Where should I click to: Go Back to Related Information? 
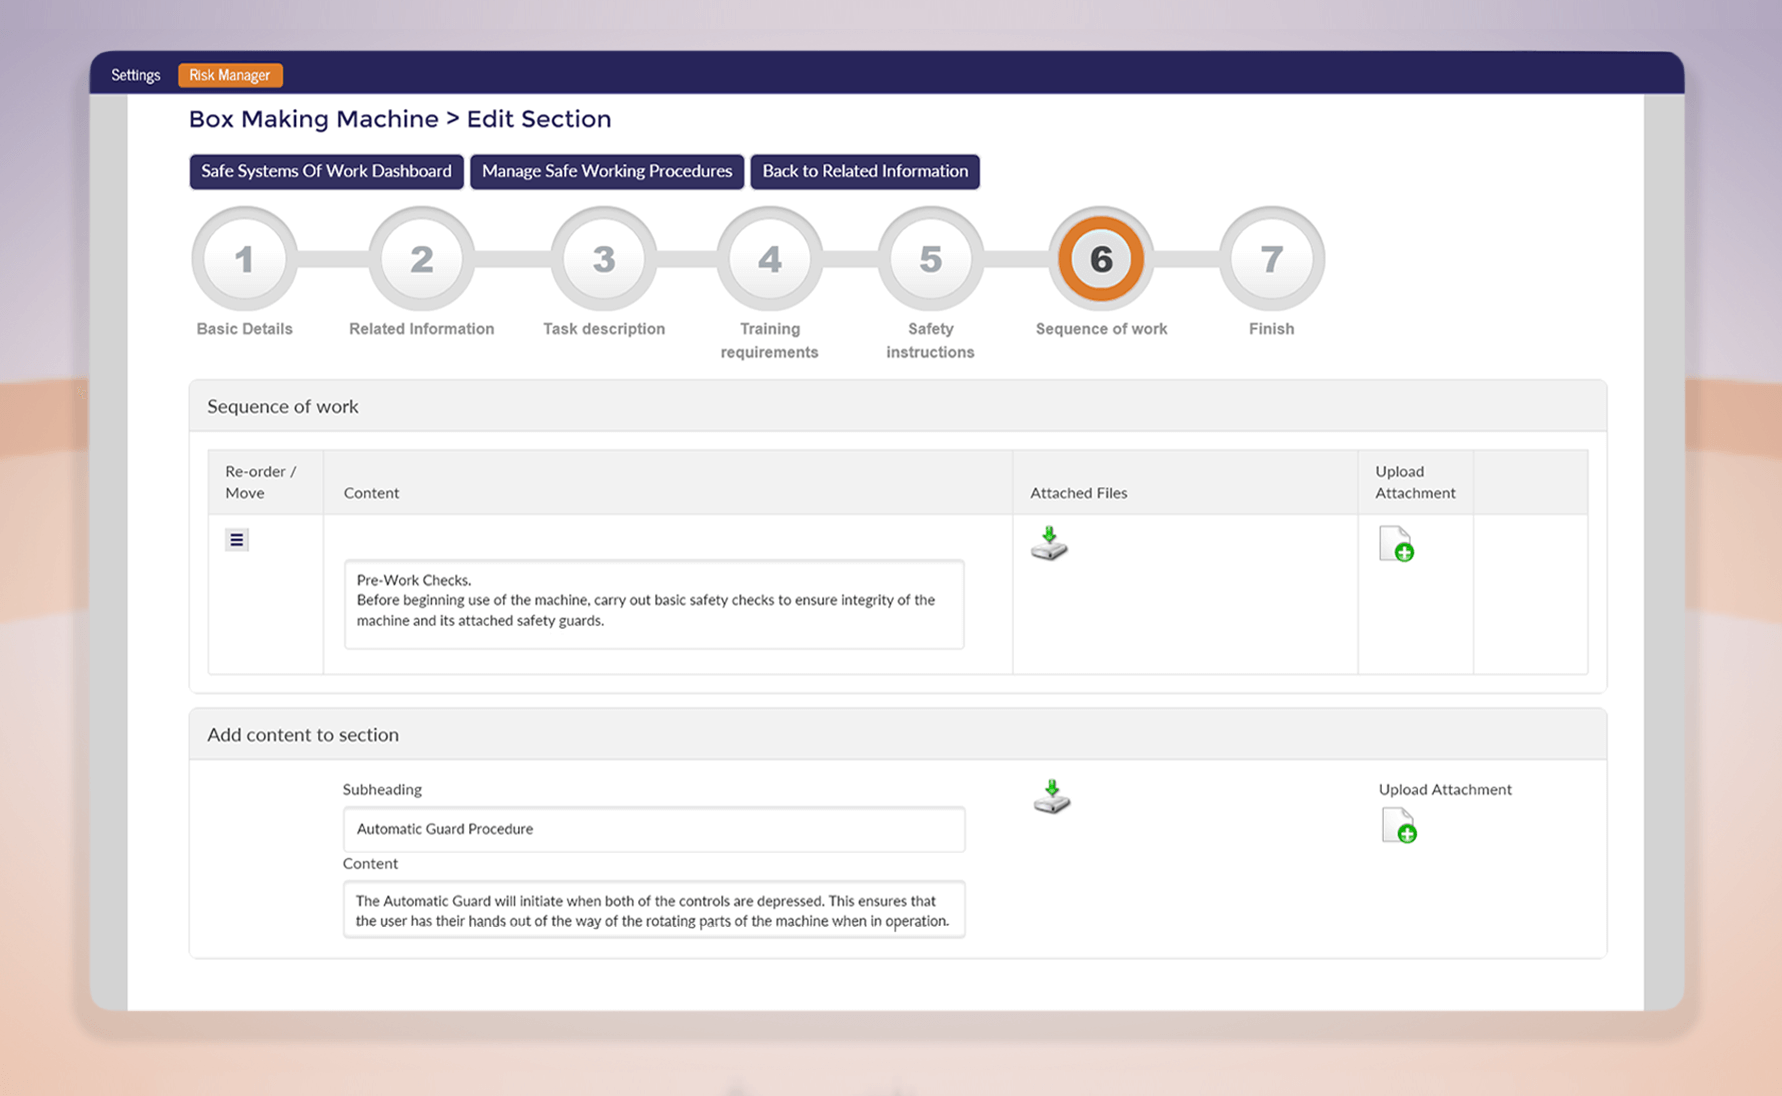(864, 171)
